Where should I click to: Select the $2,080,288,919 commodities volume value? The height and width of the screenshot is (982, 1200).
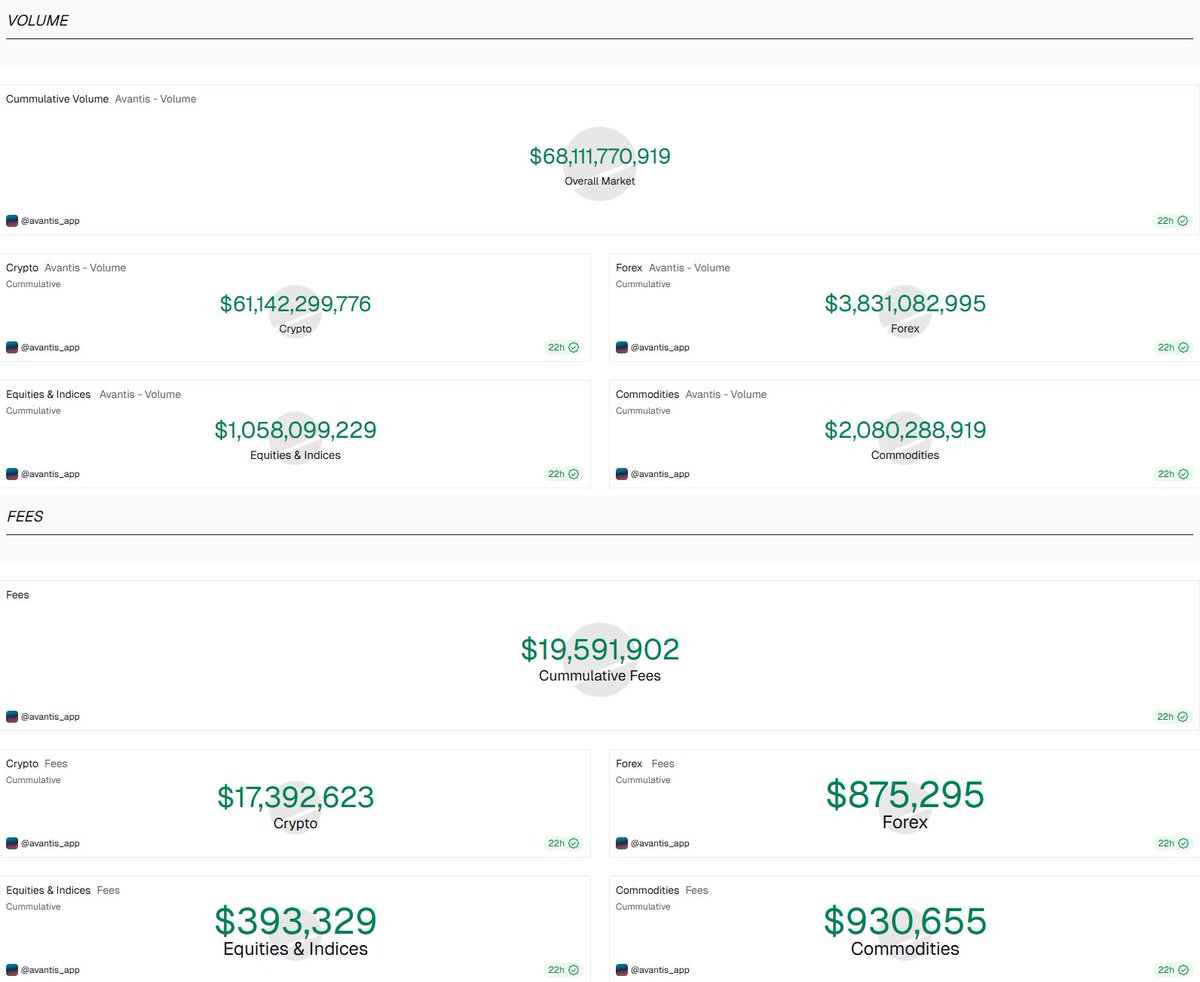905,431
